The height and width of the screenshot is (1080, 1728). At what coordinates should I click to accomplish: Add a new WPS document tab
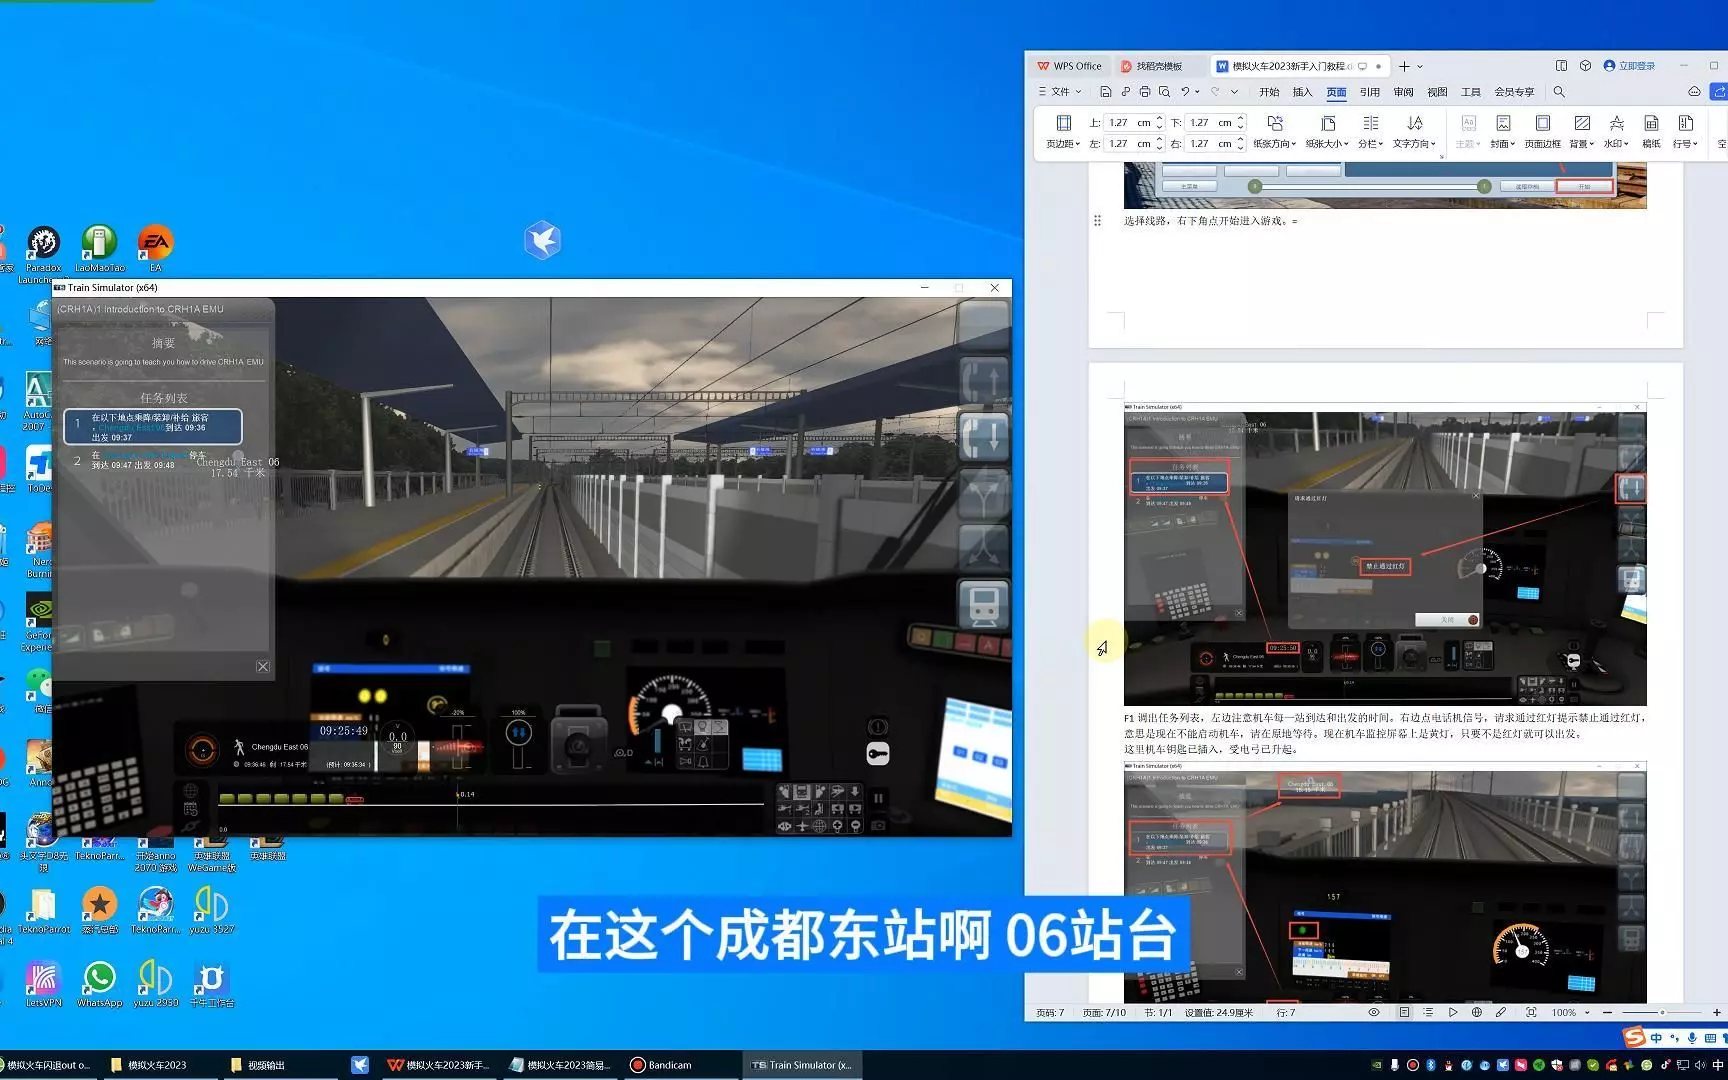pos(1404,66)
